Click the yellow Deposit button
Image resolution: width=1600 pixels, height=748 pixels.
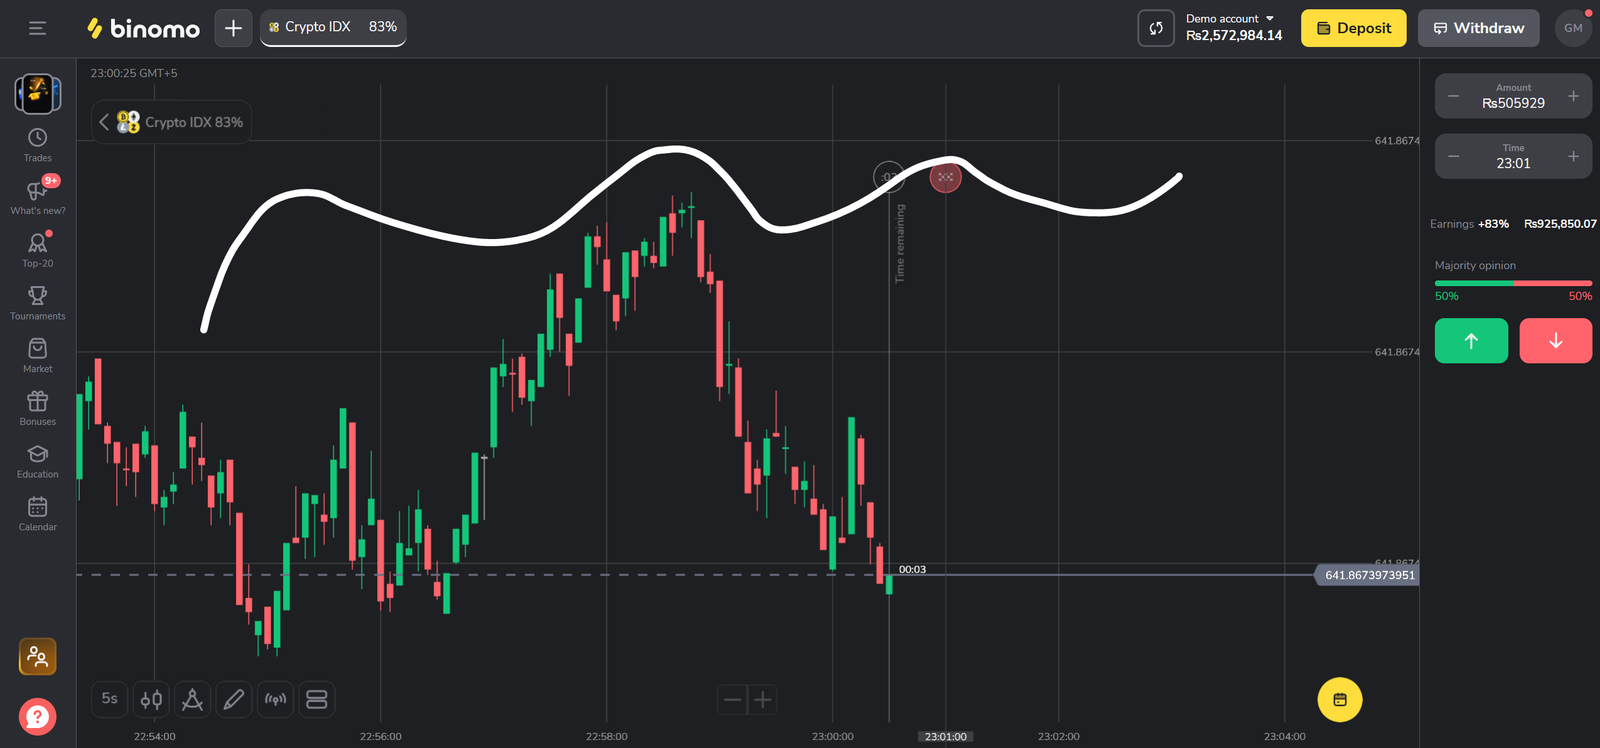[x=1353, y=28]
